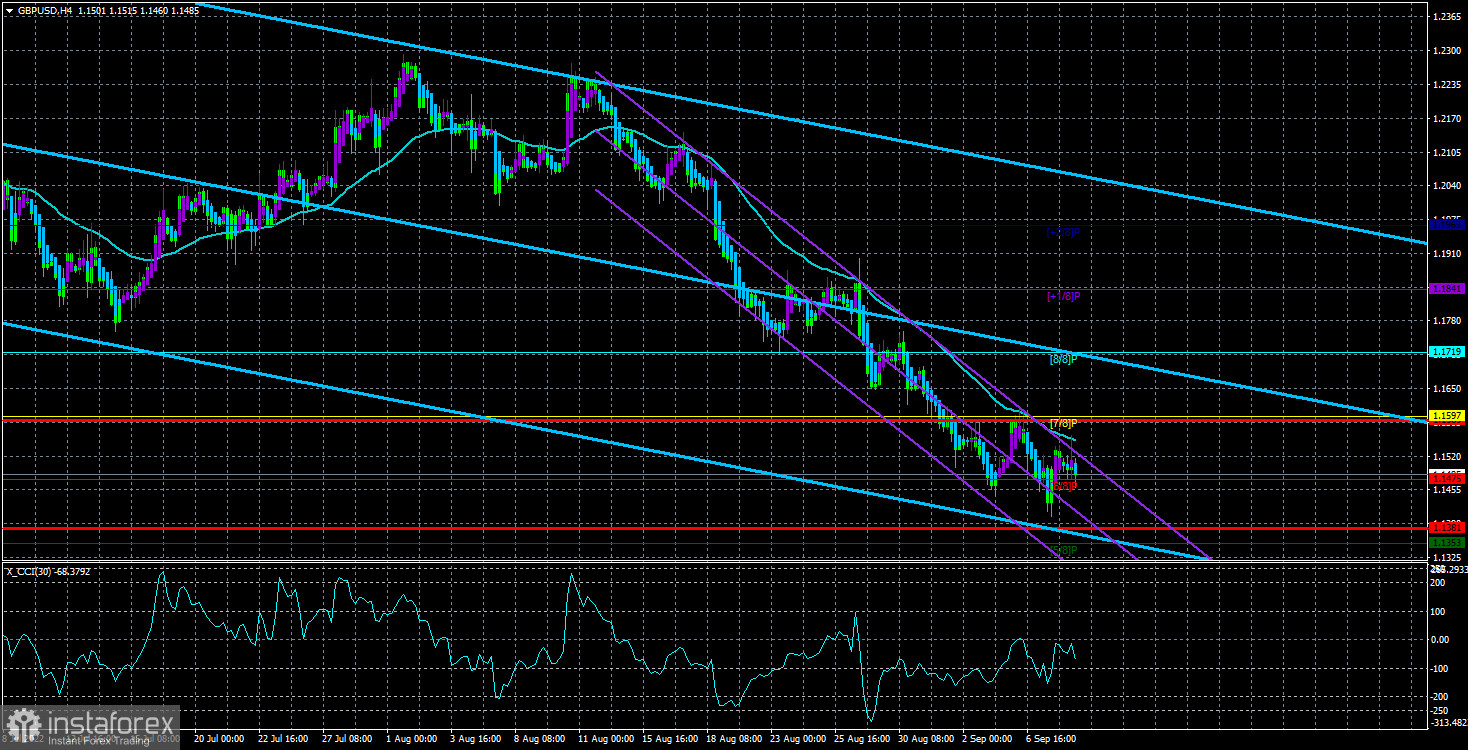Image resolution: width=1468 pixels, height=750 pixels.
Task: Click the red 1.1475 price tag
Action: (1448, 479)
